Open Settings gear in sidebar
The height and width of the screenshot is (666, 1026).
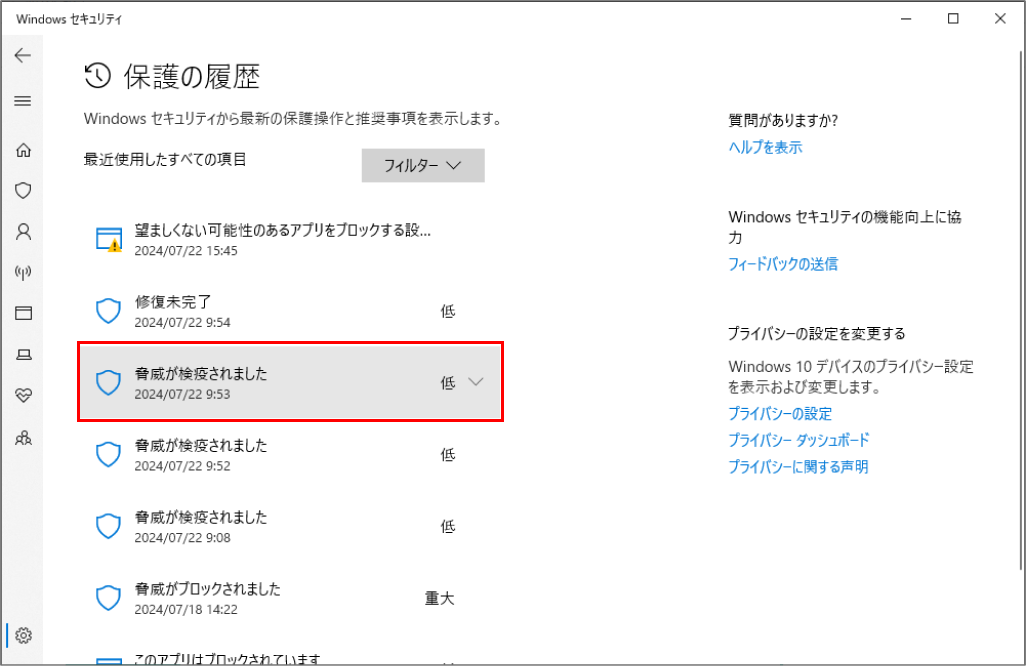[x=24, y=635]
